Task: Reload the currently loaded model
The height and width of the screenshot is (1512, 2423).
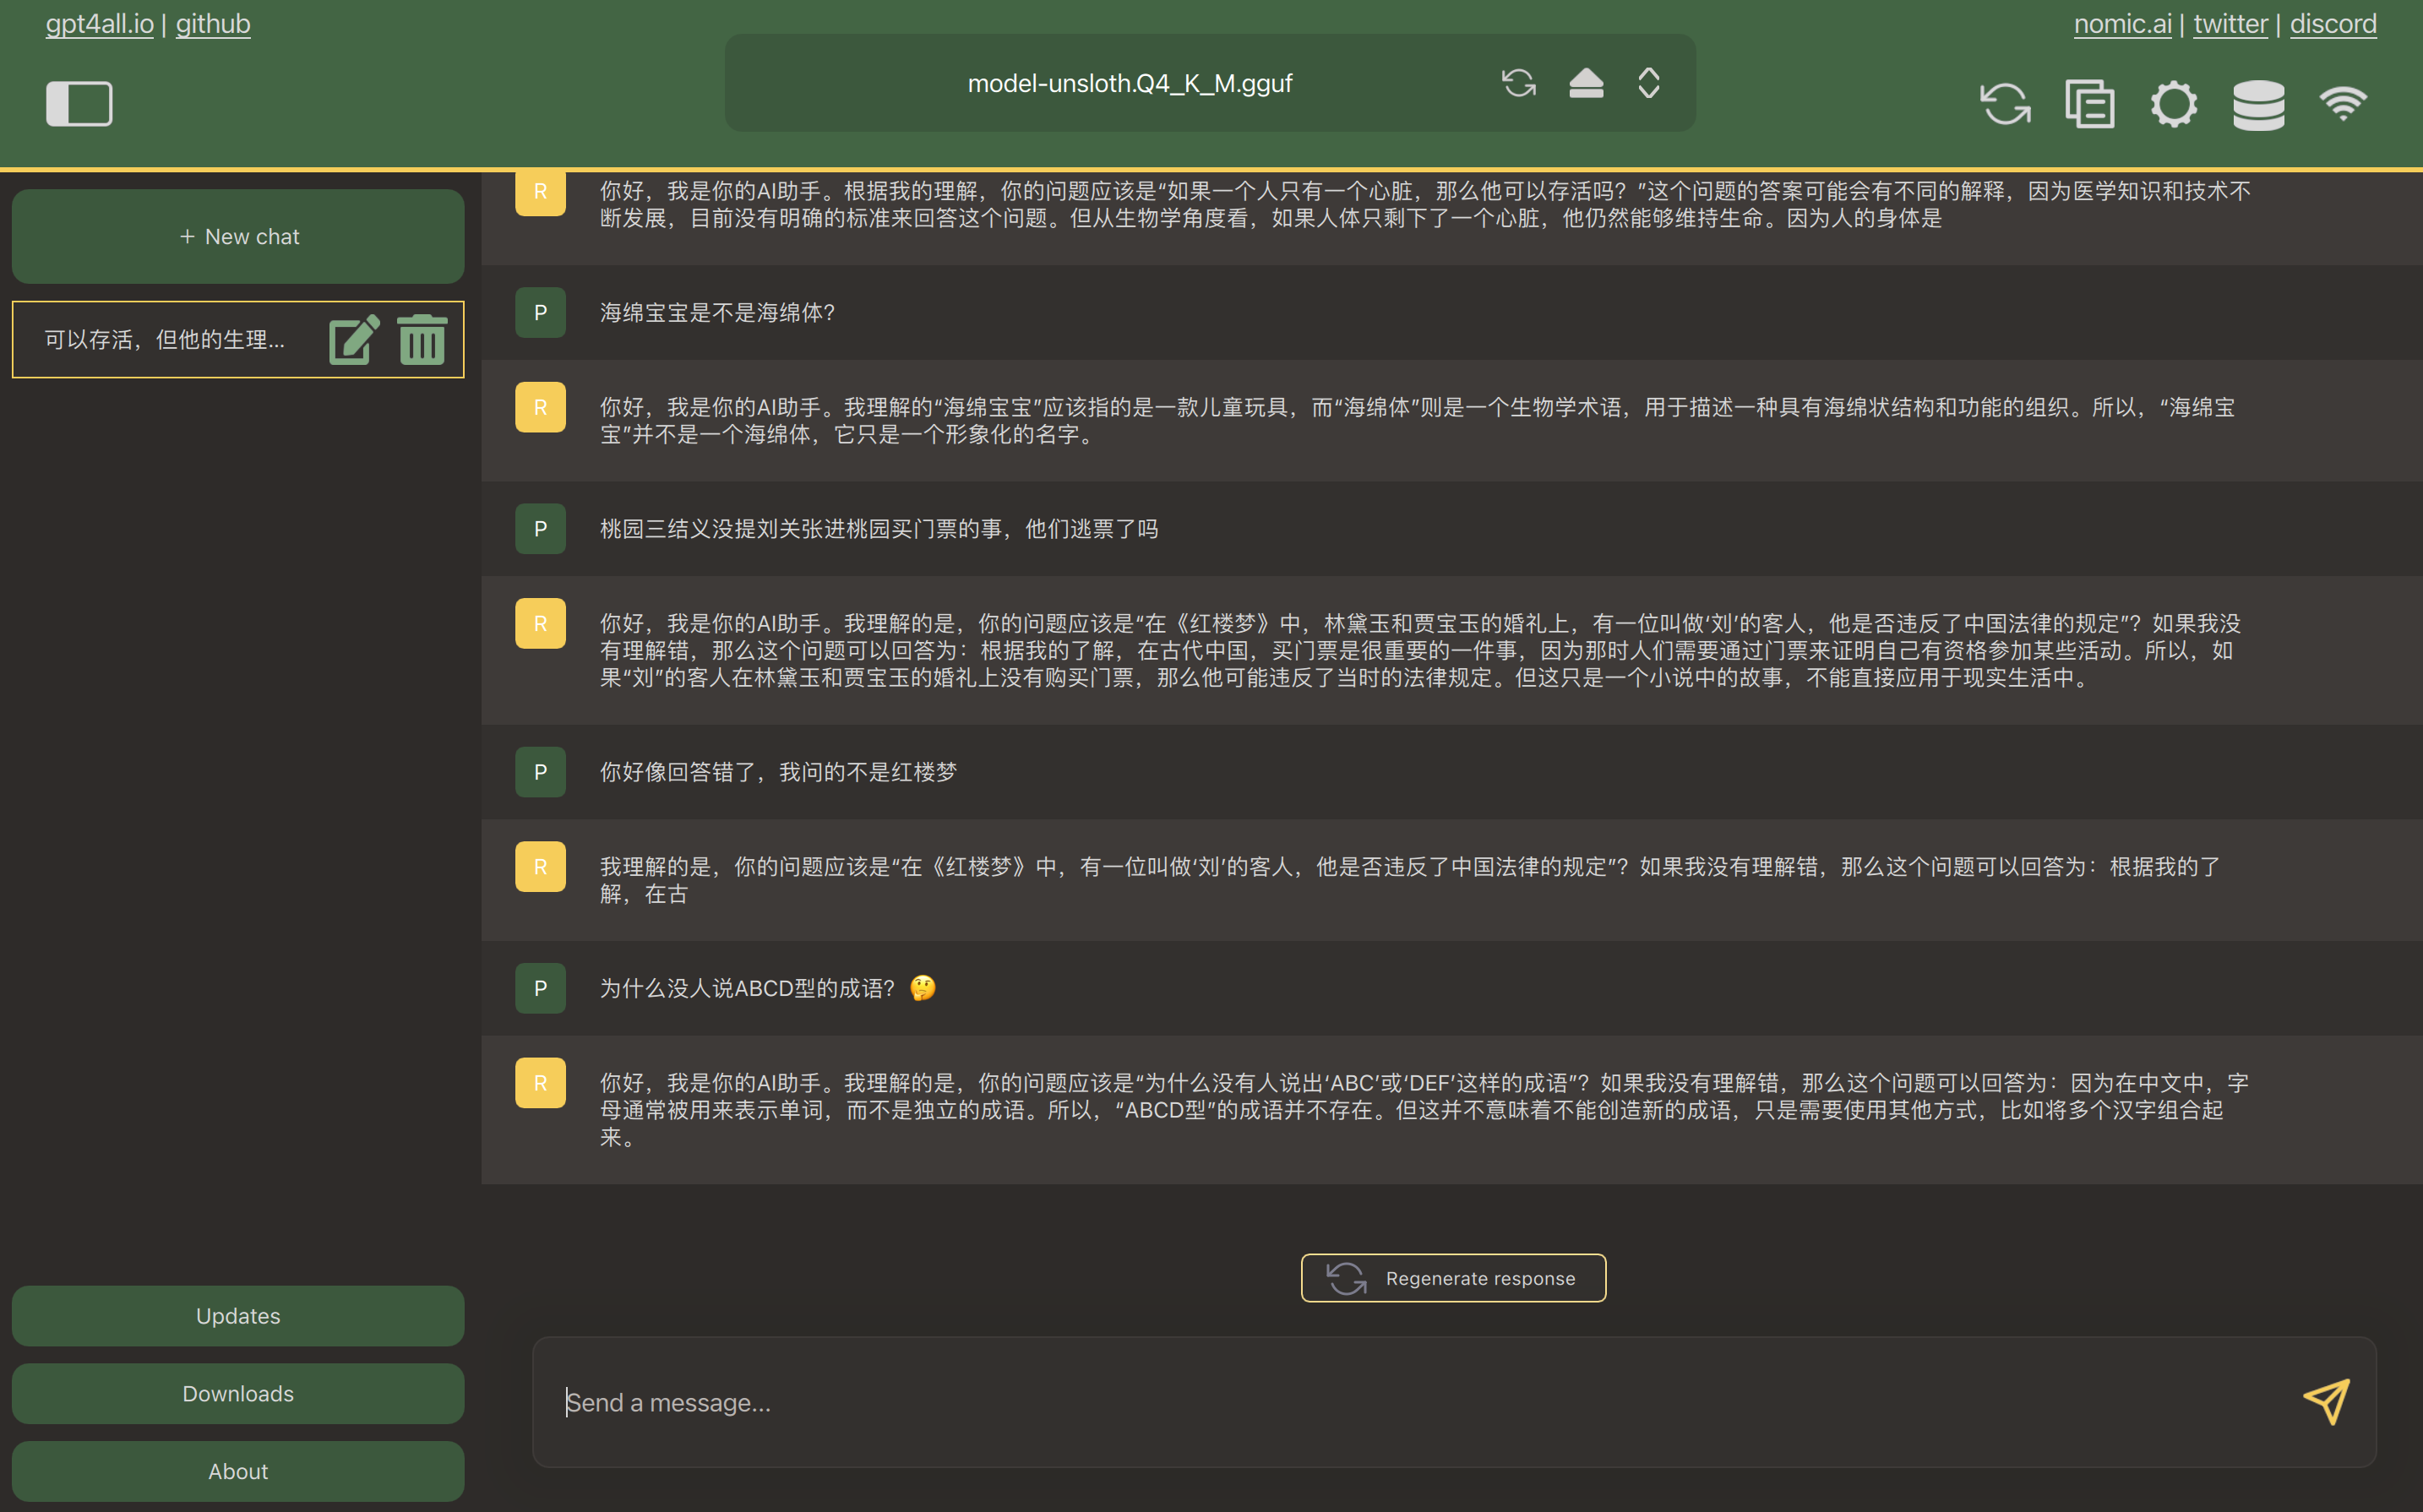Action: click(1518, 83)
